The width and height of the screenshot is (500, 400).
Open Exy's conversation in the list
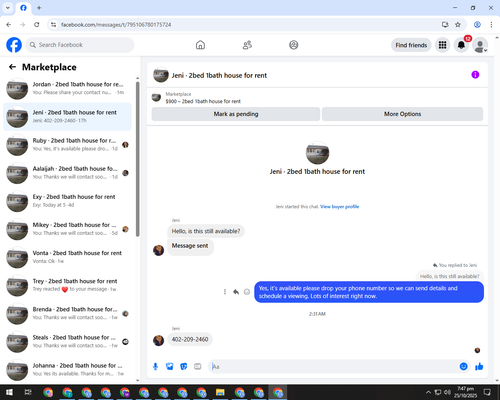click(68, 201)
